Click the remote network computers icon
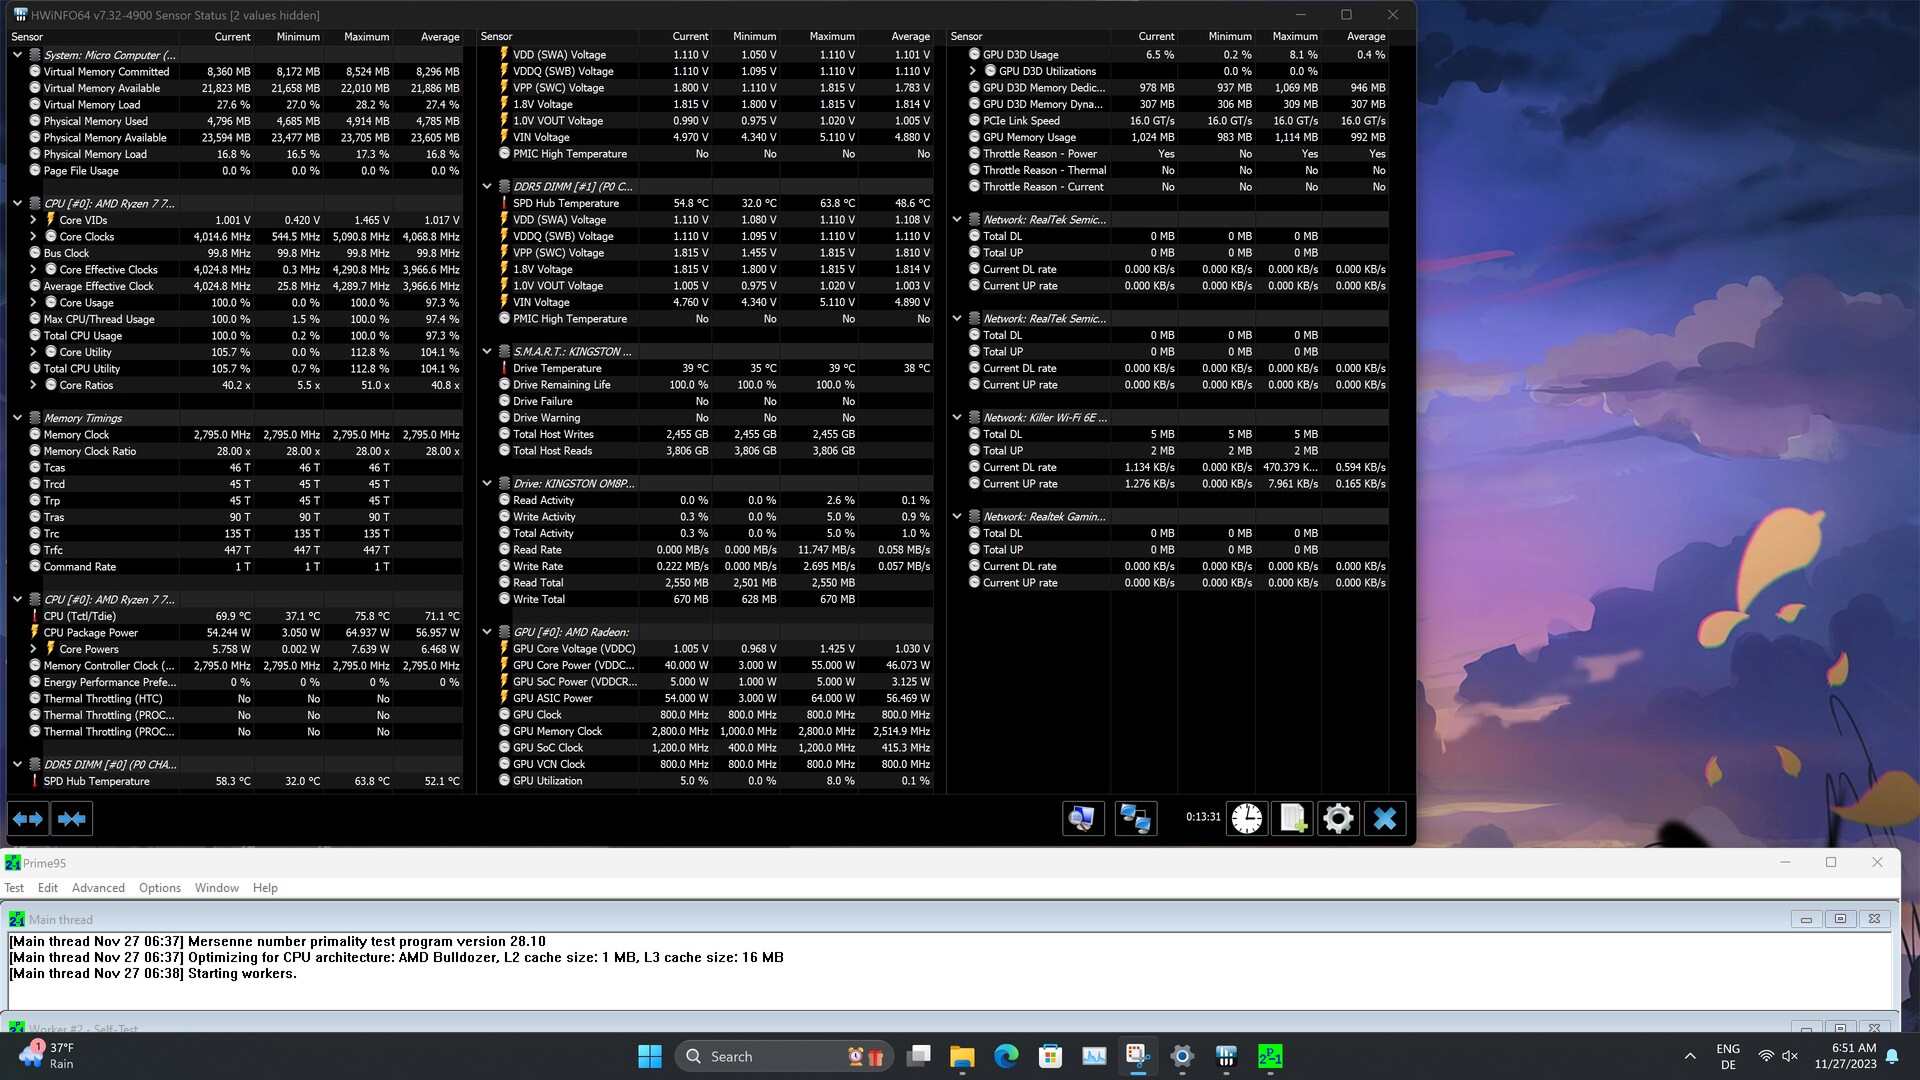The image size is (1920, 1080). click(x=1135, y=819)
